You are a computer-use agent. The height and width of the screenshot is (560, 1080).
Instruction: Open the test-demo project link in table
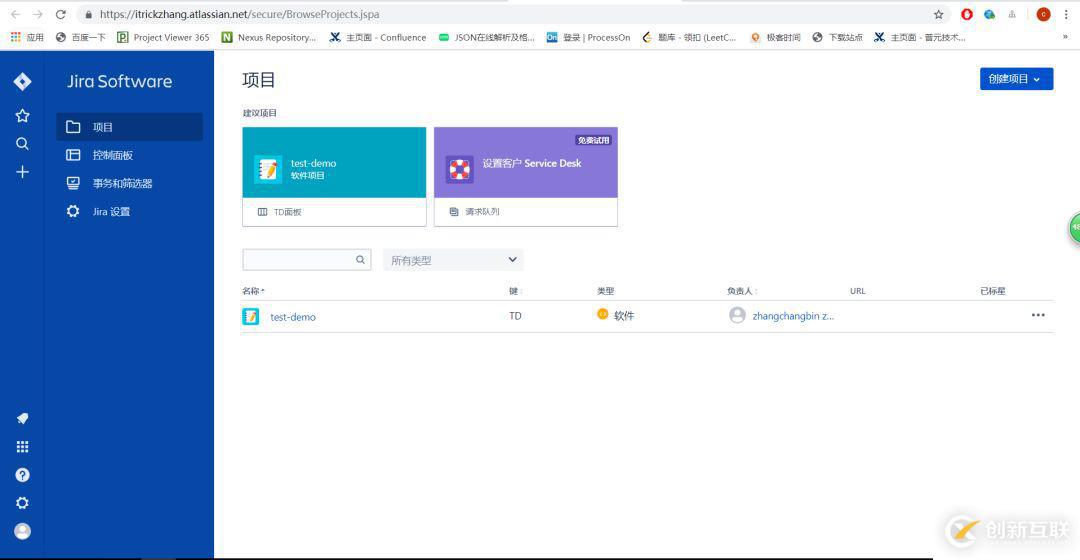(x=293, y=317)
